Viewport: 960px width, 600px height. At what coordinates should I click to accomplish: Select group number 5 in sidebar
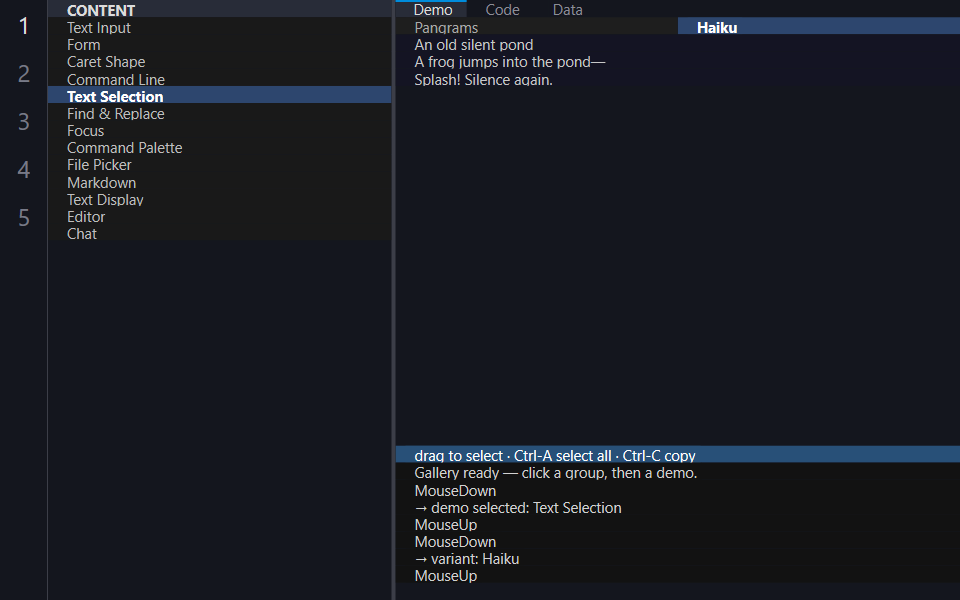click(x=23, y=218)
